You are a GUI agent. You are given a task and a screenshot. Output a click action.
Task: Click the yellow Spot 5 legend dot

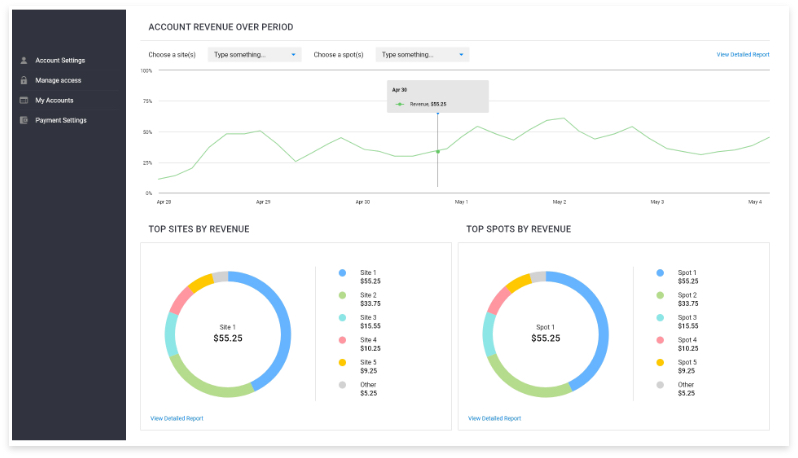(x=660, y=362)
